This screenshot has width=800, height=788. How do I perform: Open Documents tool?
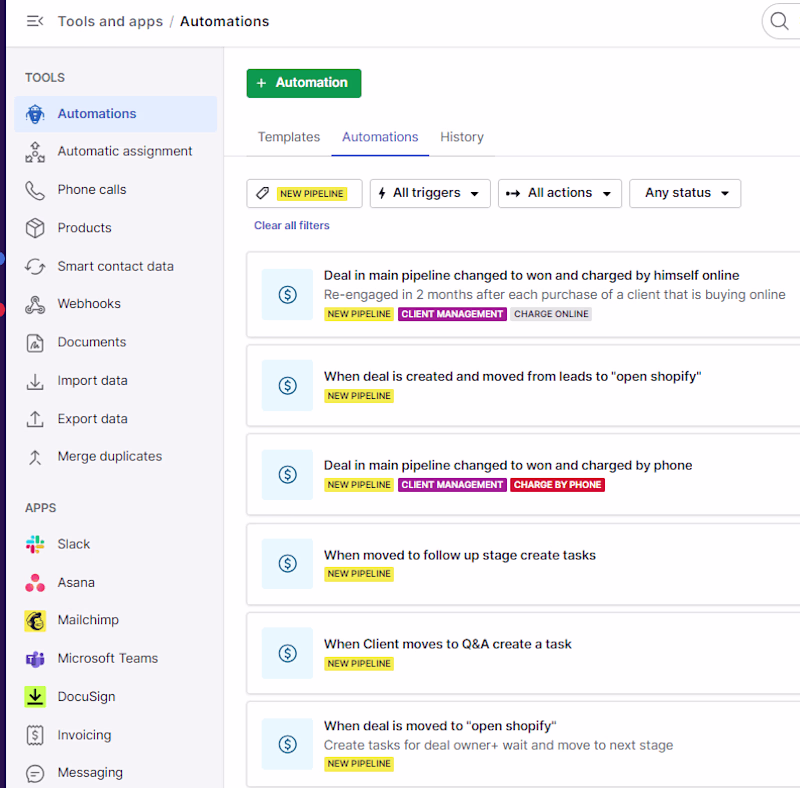pyautogui.click(x=116, y=342)
